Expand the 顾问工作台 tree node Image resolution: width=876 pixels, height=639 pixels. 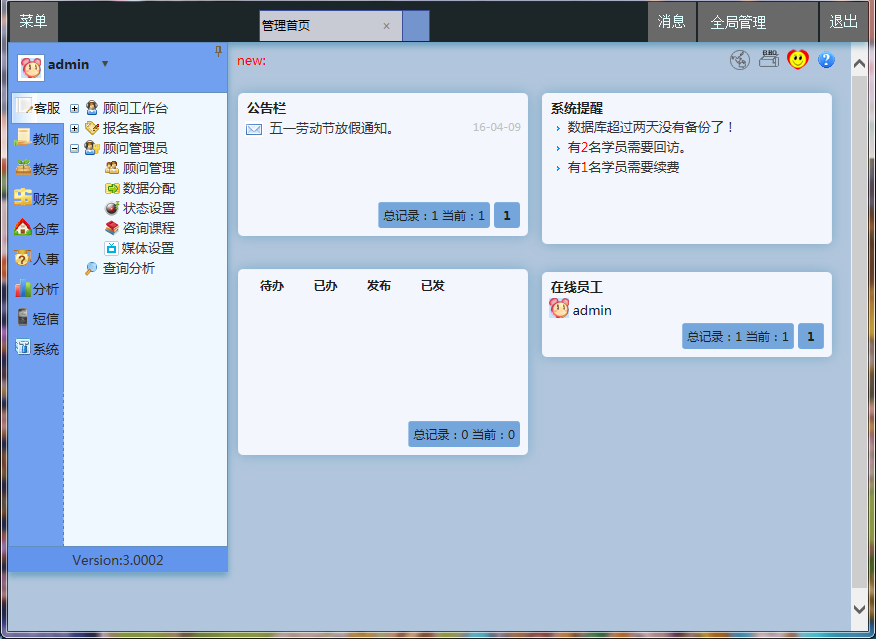click(x=74, y=108)
